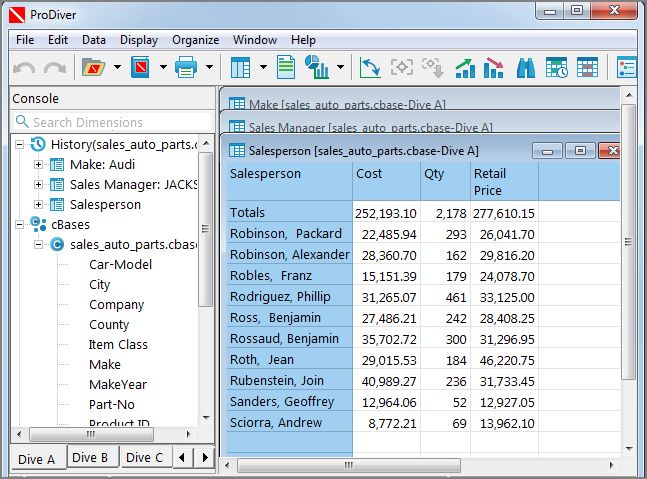Select the MakeYear dimension in Console
Viewport: 647px width, 479px height.
[x=117, y=384]
